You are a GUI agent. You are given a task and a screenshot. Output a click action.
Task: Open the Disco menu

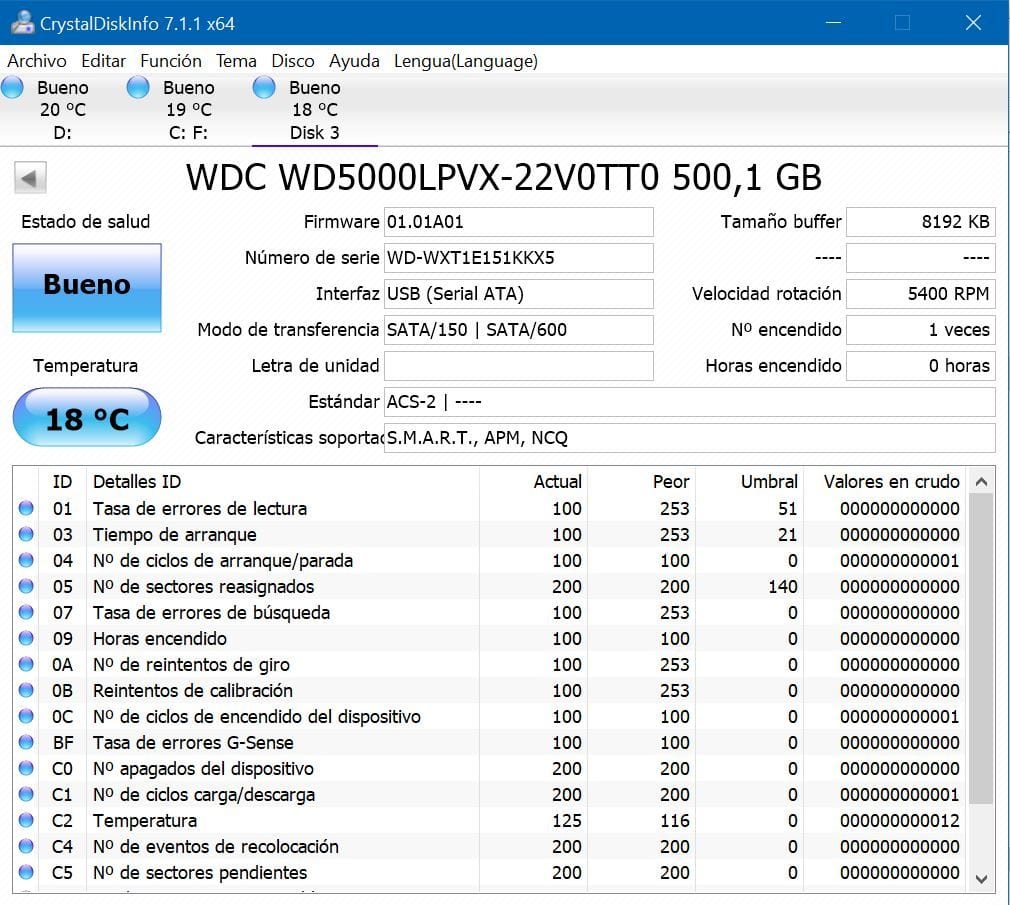(x=293, y=61)
